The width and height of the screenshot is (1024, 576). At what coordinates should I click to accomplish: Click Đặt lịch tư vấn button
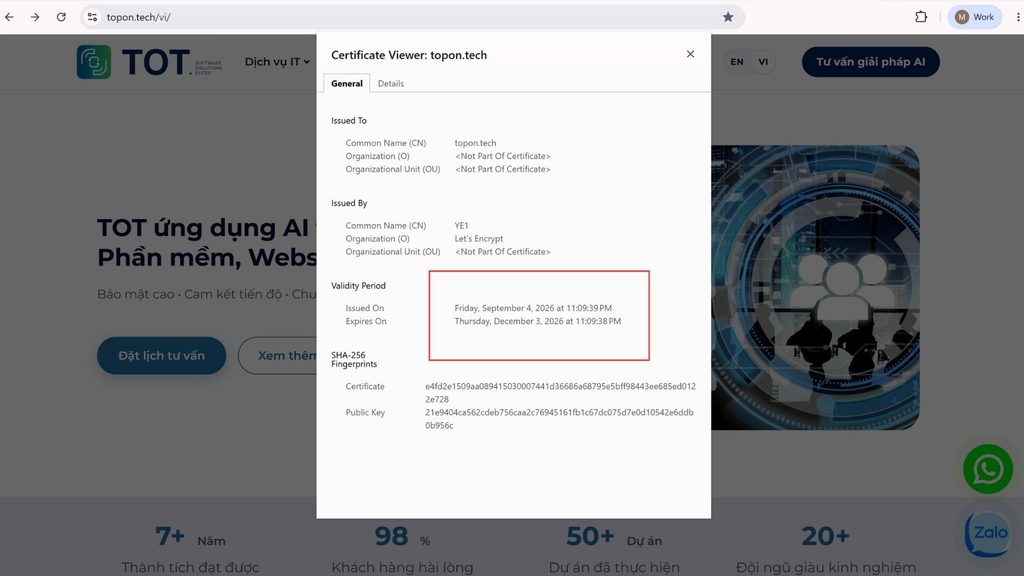click(x=161, y=355)
